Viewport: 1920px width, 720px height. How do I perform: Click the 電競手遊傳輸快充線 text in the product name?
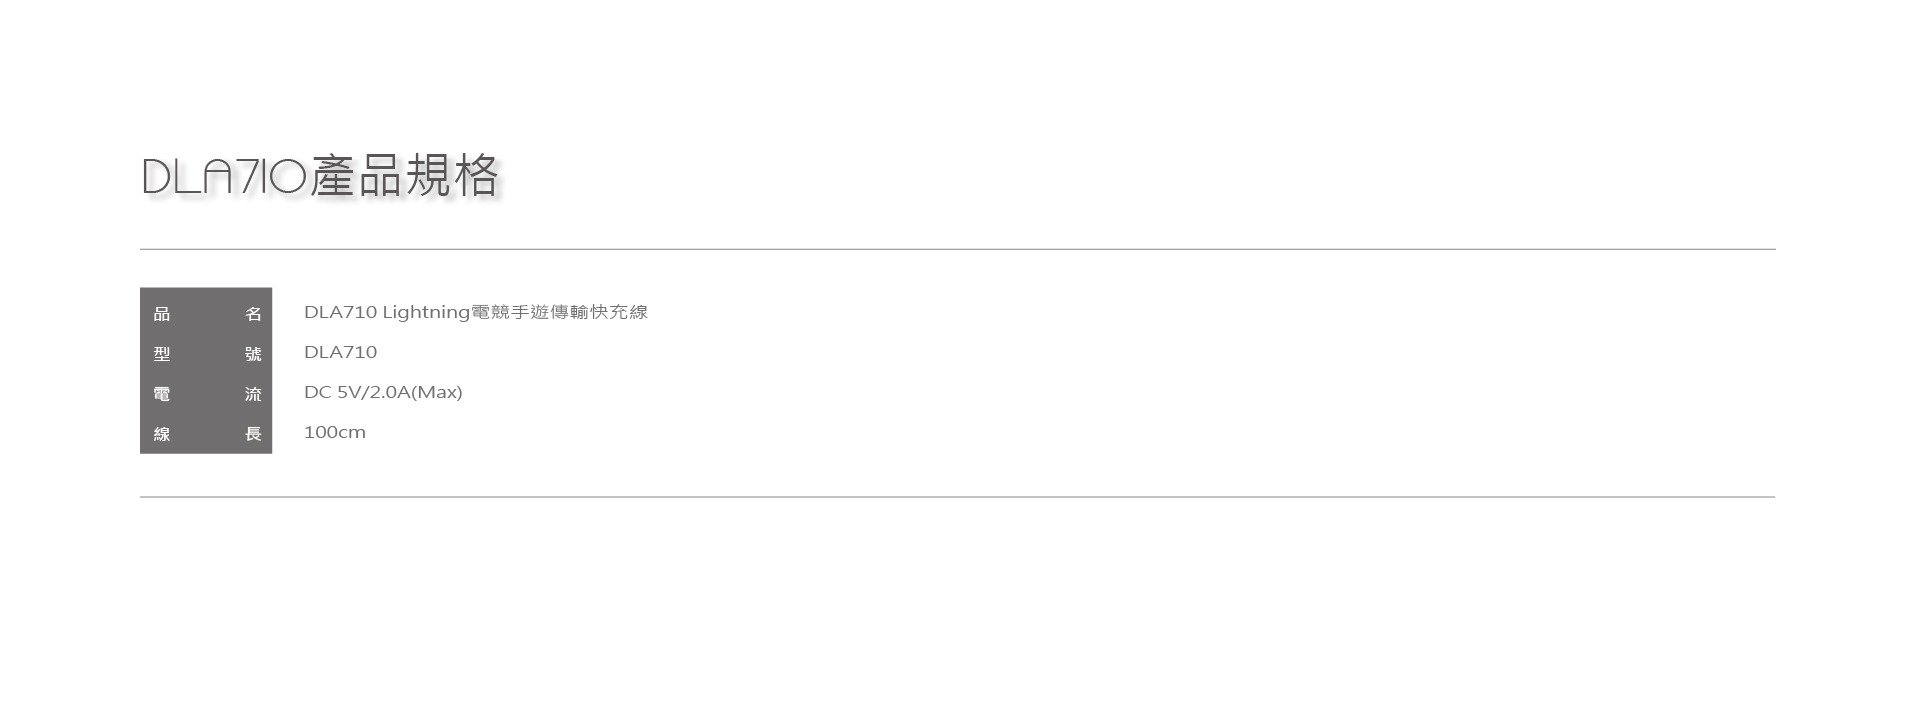[559, 312]
